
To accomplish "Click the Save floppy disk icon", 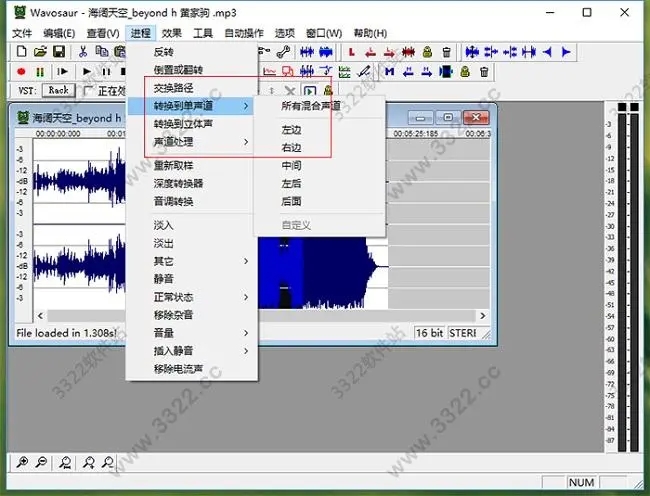I will point(59,51).
